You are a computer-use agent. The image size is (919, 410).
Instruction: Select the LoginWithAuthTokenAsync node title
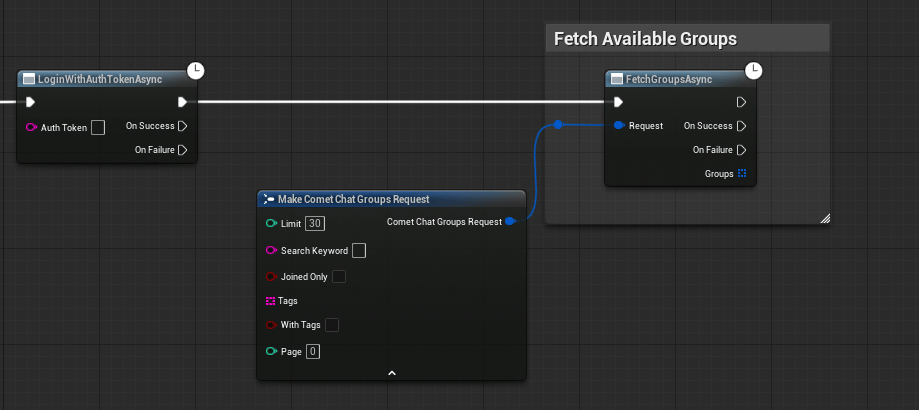point(100,79)
